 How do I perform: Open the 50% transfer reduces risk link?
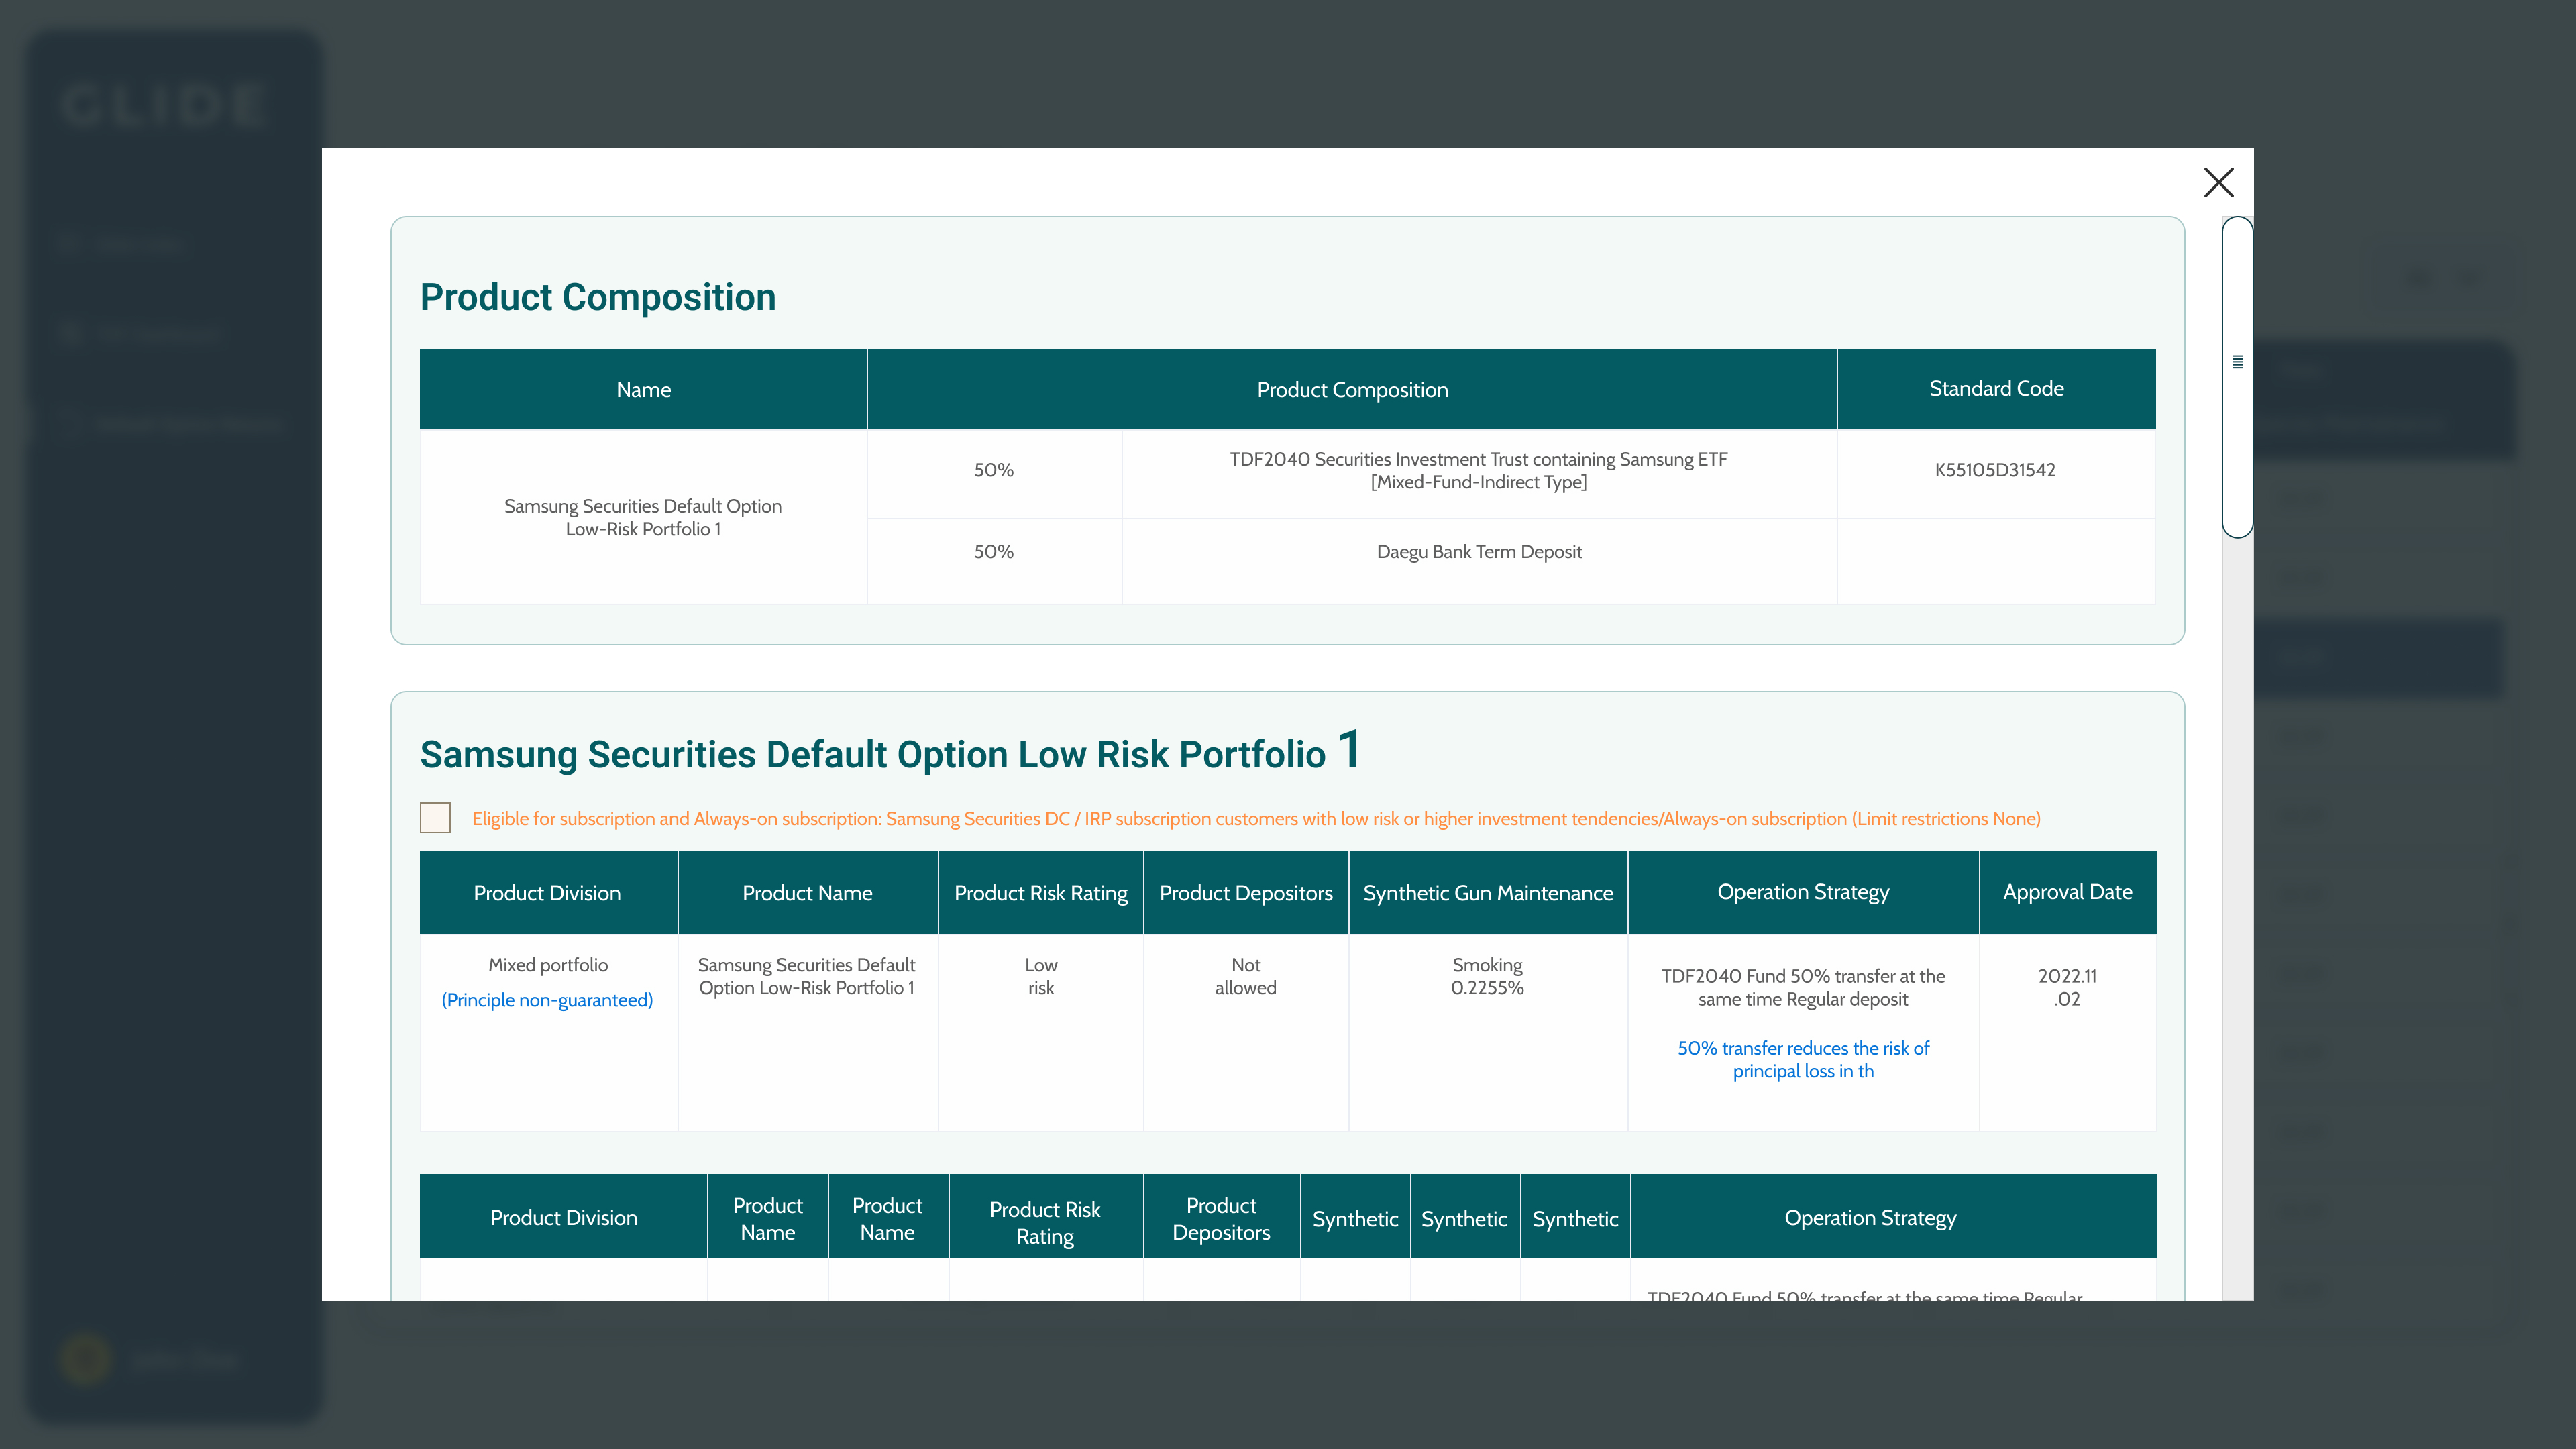tap(1803, 1059)
